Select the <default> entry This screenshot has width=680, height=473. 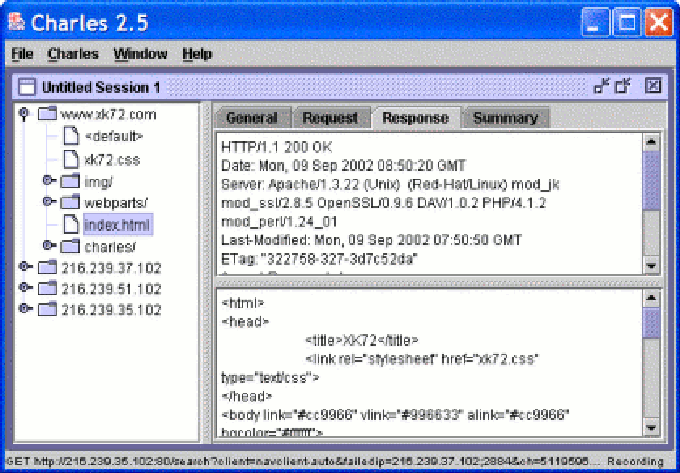click(114, 137)
